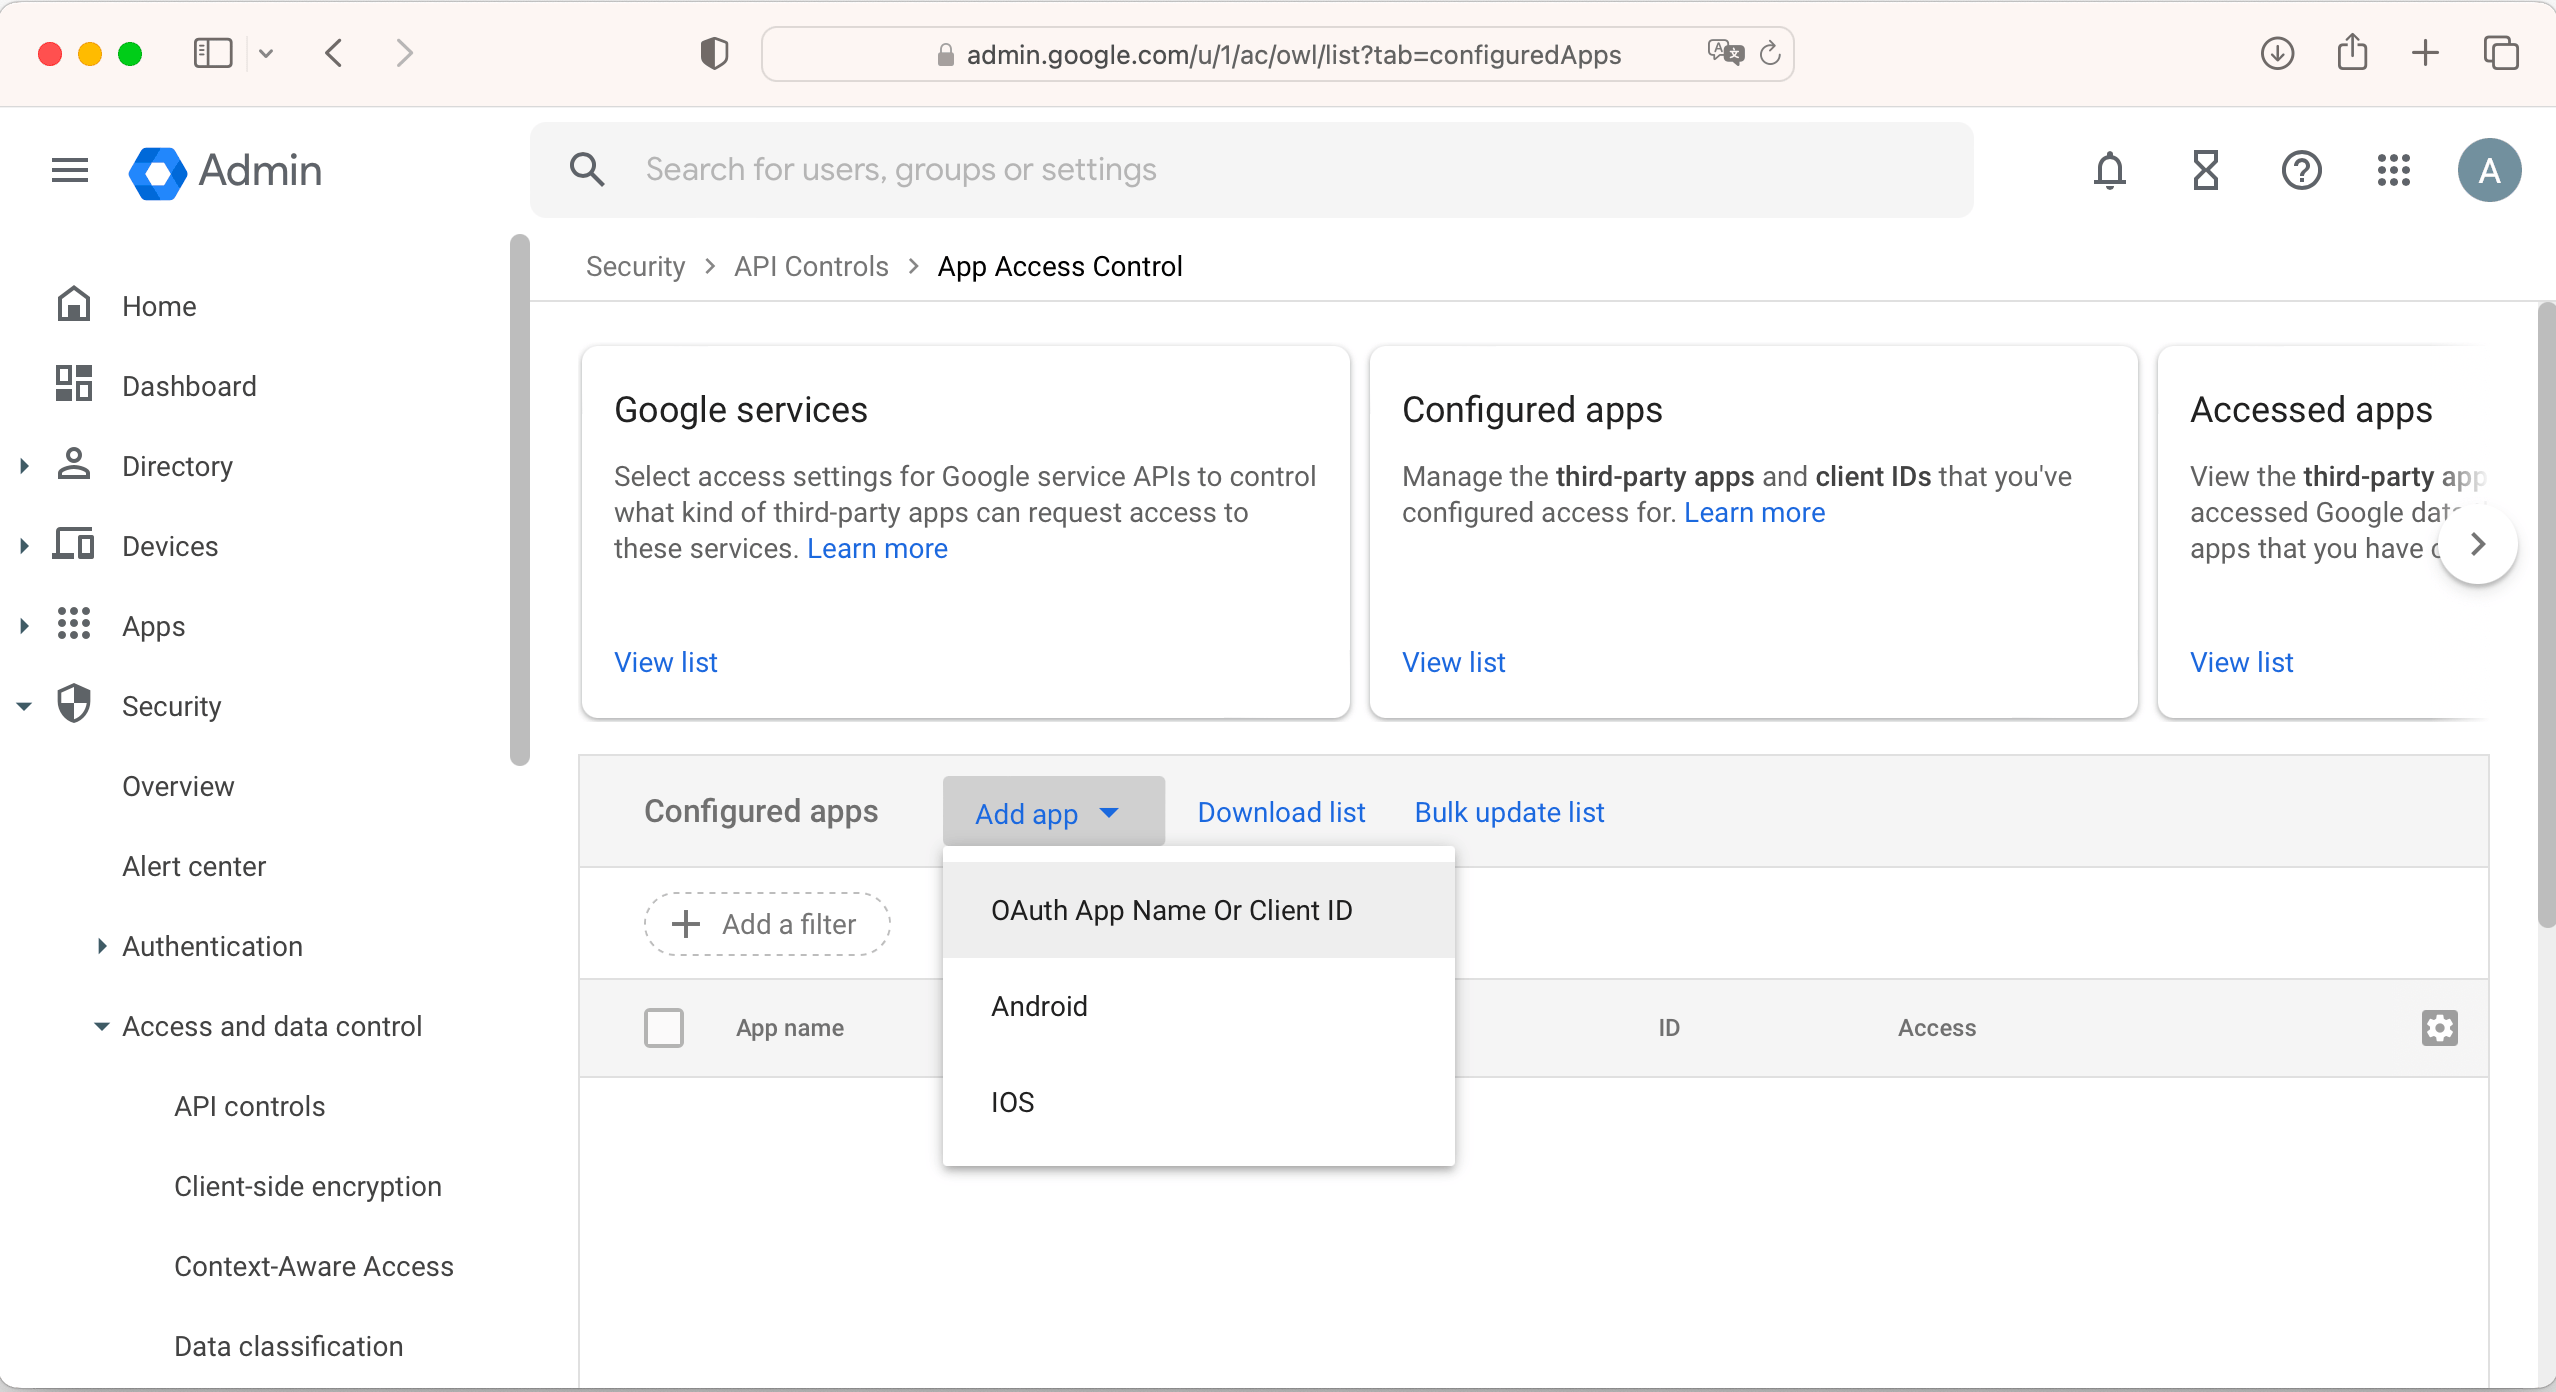This screenshot has height=1392, width=2556.
Task: Select all apps checkbox in table header
Action: click(x=664, y=1028)
